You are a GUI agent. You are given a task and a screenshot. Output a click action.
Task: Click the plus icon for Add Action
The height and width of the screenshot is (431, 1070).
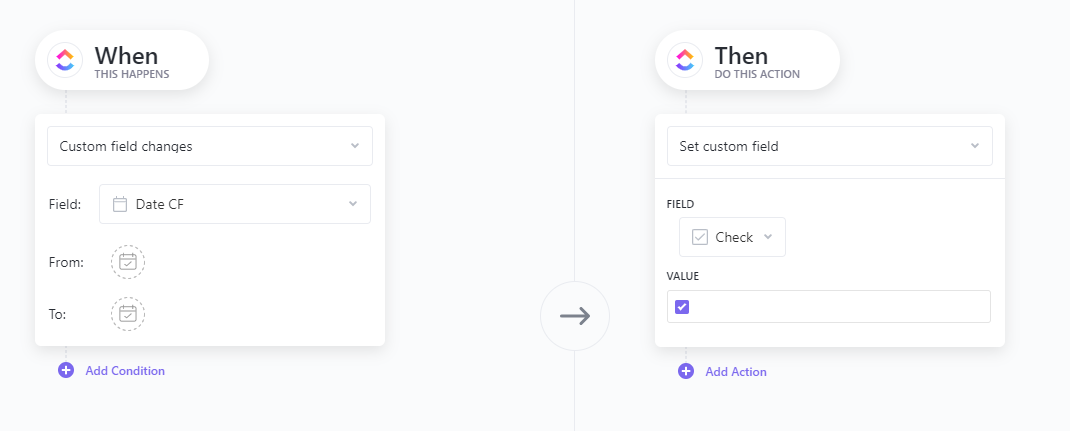[x=686, y=371]
